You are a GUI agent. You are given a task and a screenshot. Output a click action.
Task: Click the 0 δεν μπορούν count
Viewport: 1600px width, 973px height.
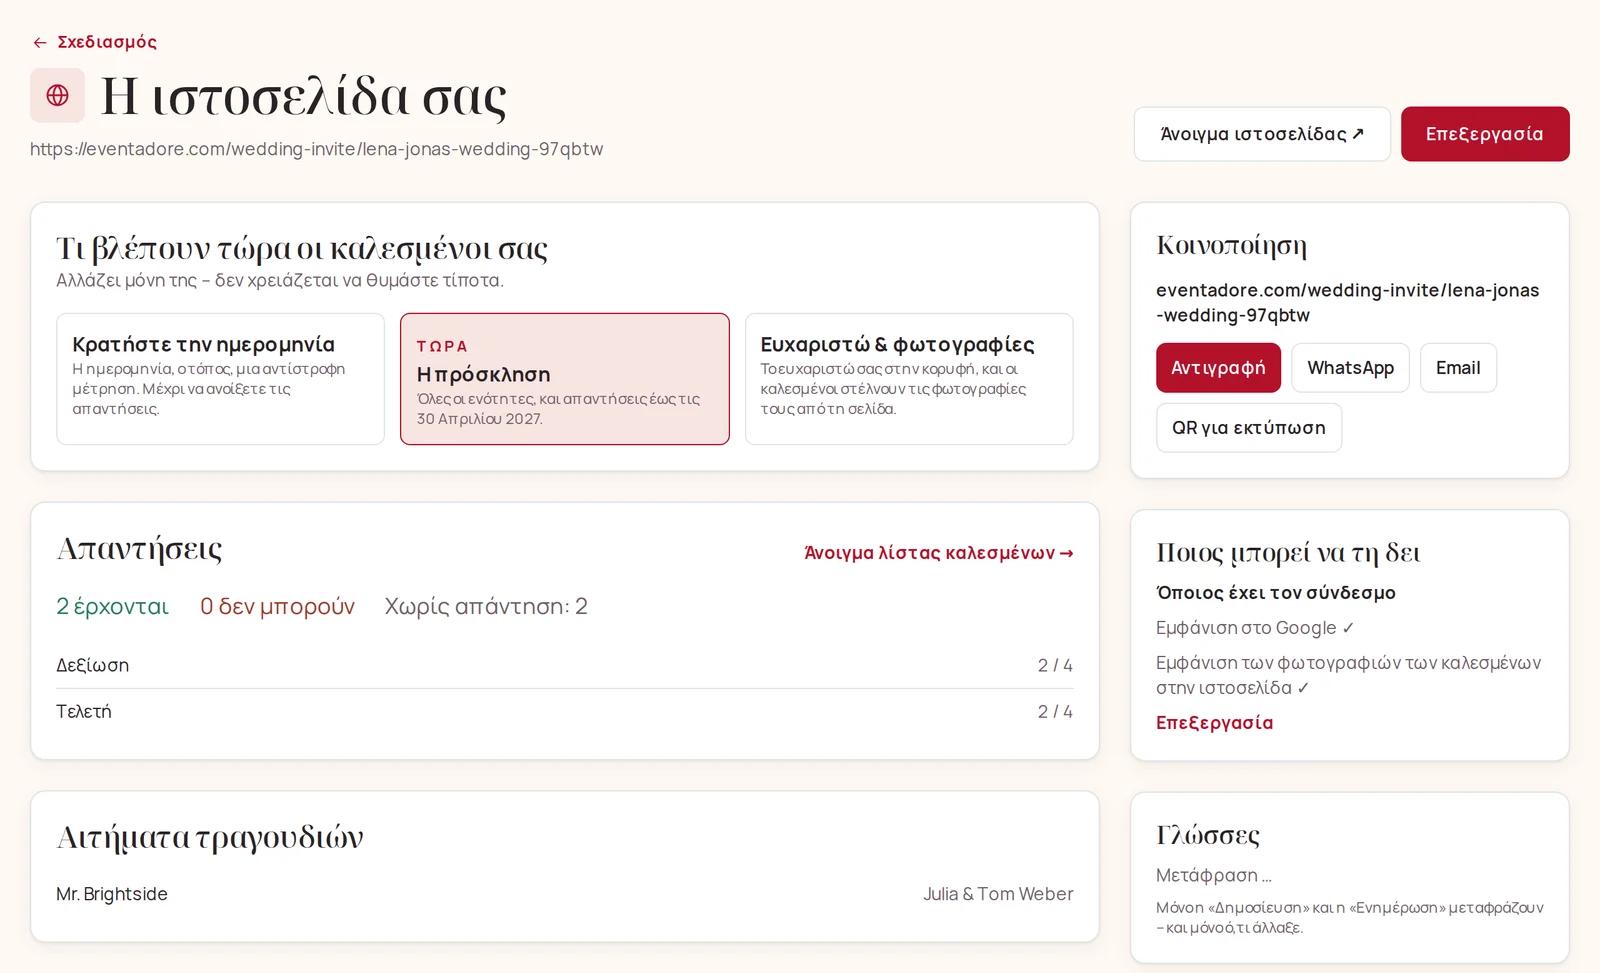click(277, 606)
